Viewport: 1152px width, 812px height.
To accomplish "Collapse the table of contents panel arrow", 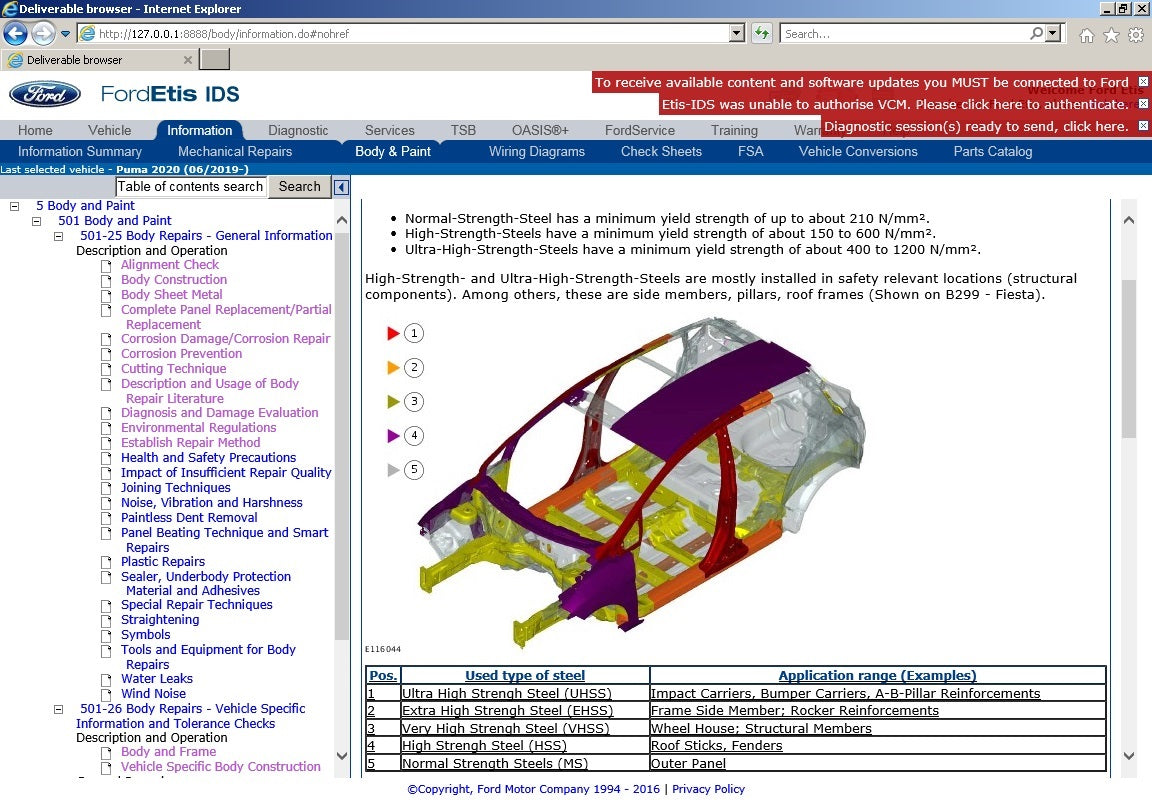I will [341, 187].
